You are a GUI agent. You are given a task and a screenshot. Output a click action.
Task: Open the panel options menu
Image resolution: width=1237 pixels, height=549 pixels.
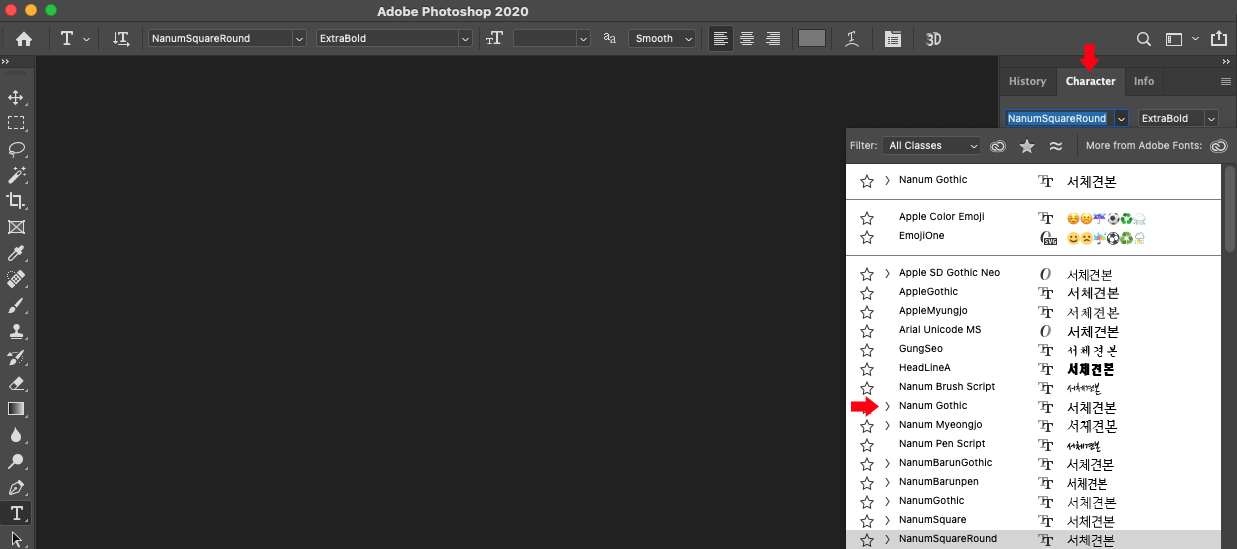pyautogui.click(x=1225, y=81)
